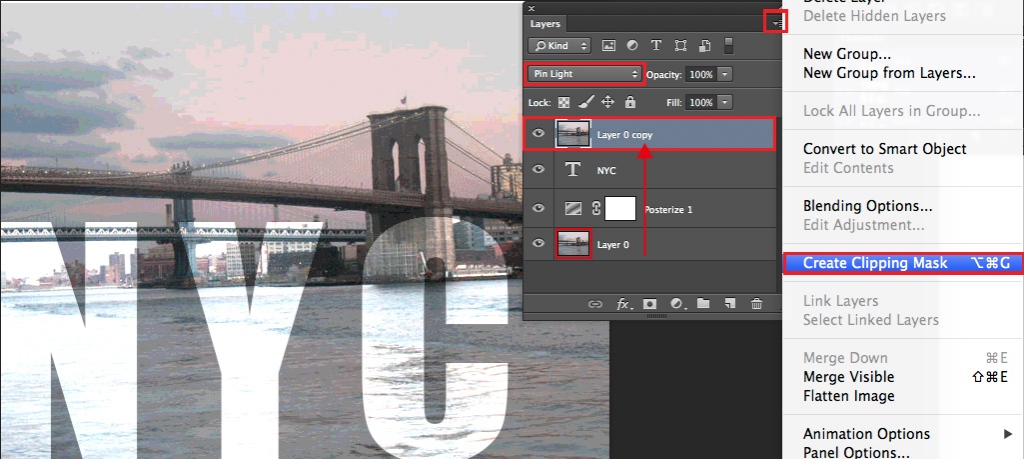Click the add layer mask icon
The height and width of the screenshot is (459, 1024).
click(x=649, y=304)
